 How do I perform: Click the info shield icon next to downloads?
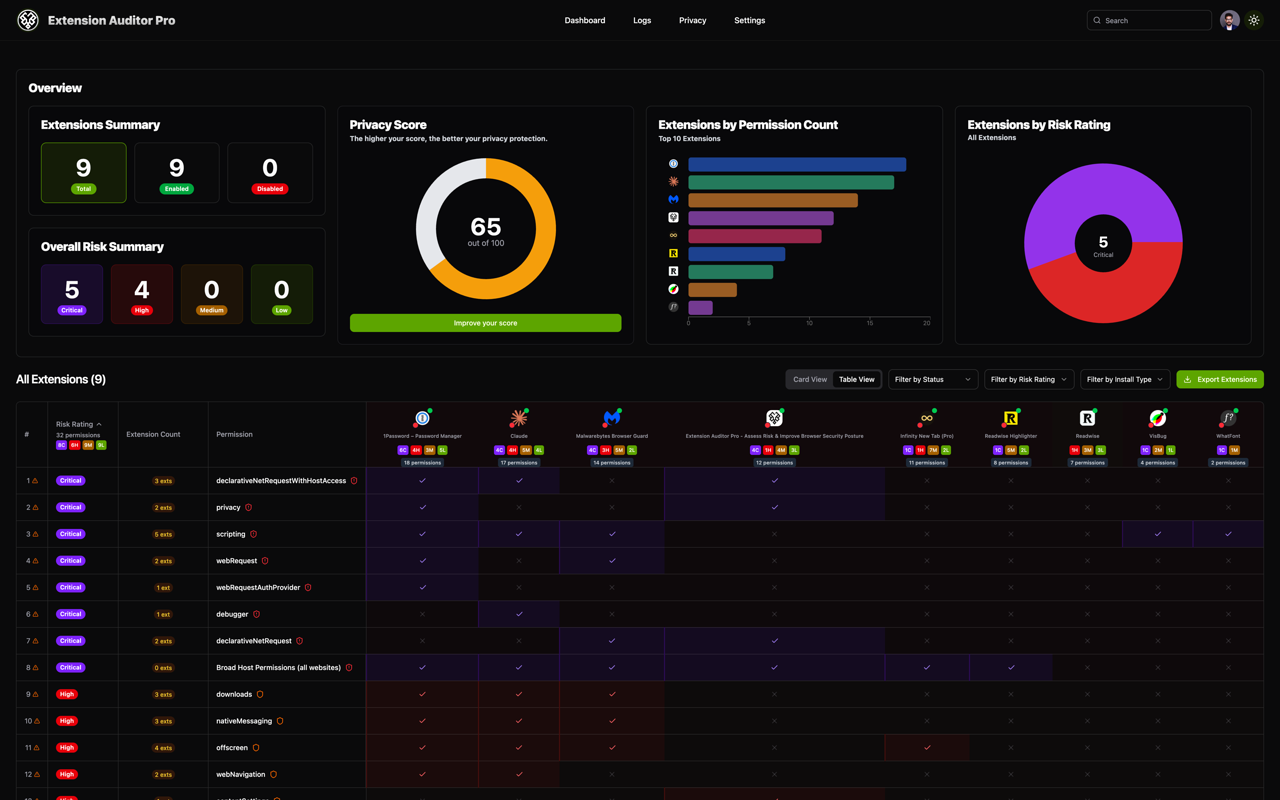pyautogui.click(x=260, y=694)
